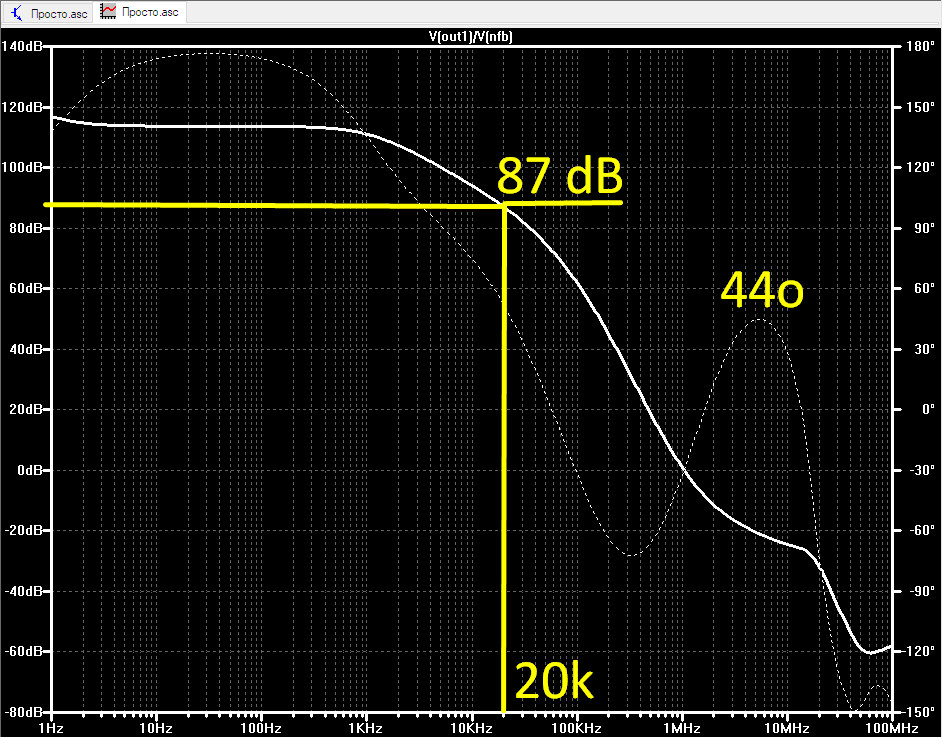Click the 1Hz frequency axis label
Screen dimensions: 942x737
pyautogui.click(x=50, y=729)
